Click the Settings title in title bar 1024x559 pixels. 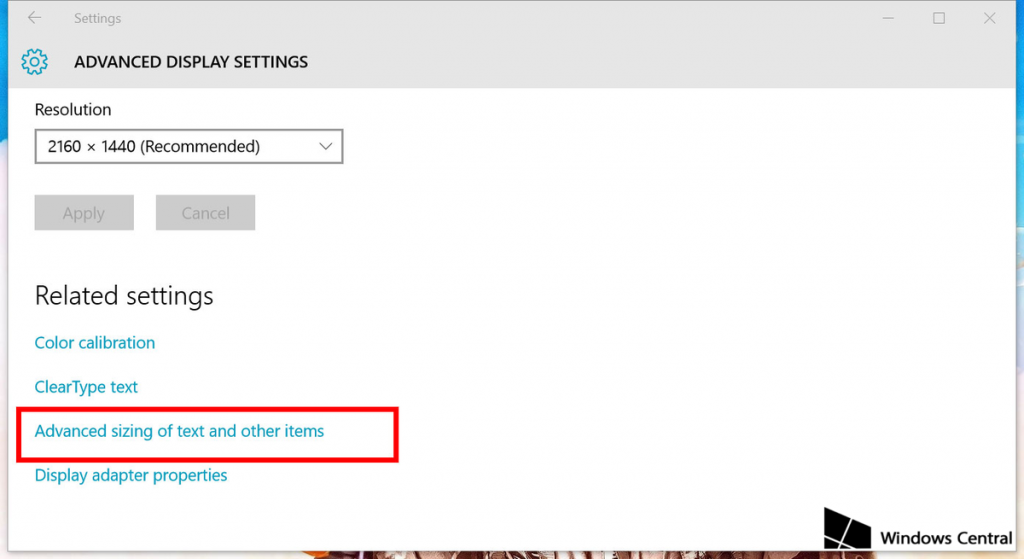click(97, 18)
